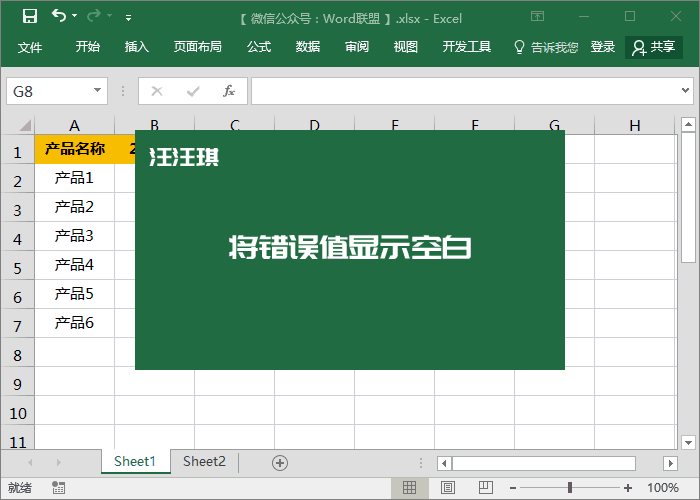The image size is (700, 500).
Task: Open the 视图 tab
Action: click(x=405, y=46)
